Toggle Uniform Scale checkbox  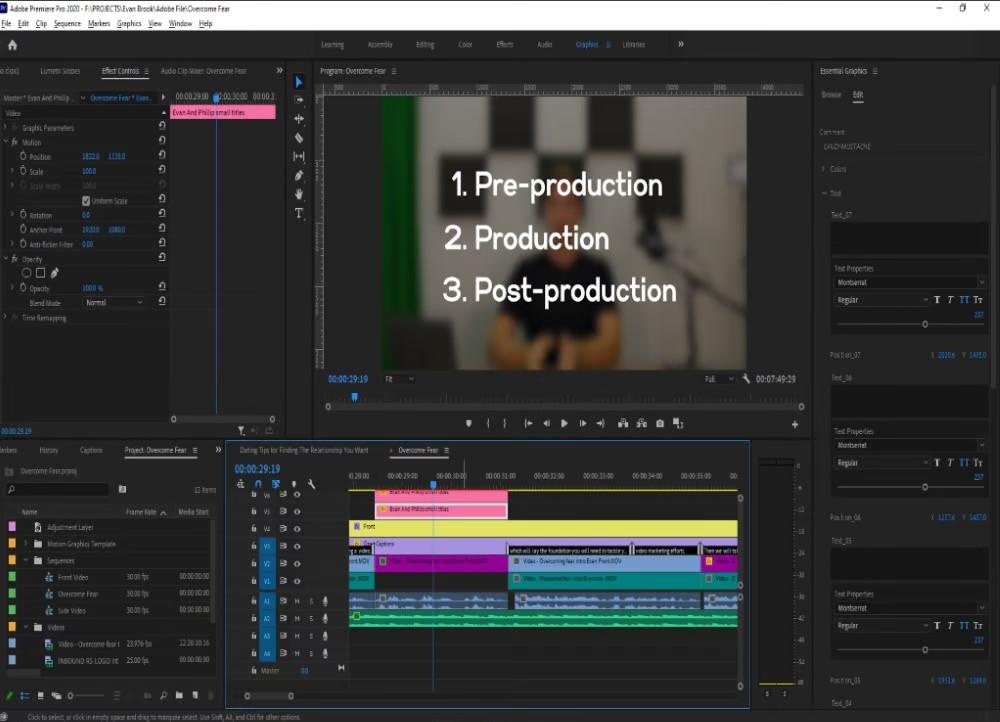point(86,201)
